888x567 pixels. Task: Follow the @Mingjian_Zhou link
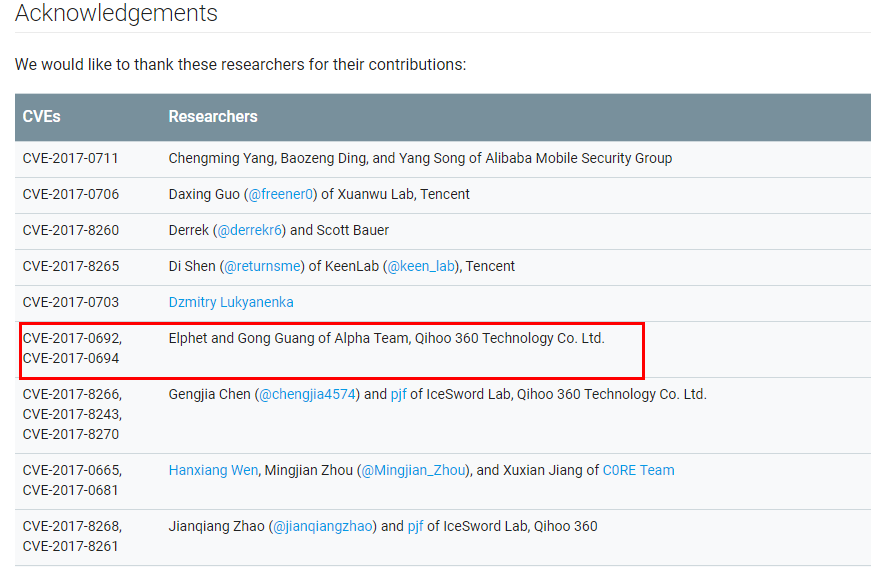(413, 470)
